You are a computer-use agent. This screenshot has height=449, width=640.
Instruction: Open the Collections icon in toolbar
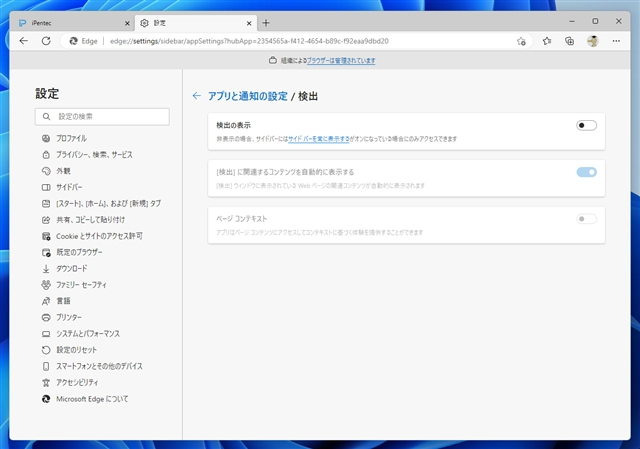coord(569,41)
